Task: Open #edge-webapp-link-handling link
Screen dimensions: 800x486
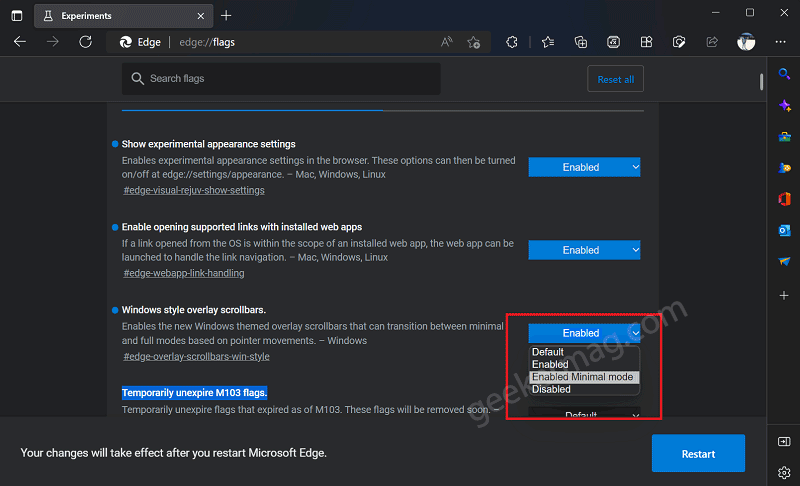Action: point(184,273)
